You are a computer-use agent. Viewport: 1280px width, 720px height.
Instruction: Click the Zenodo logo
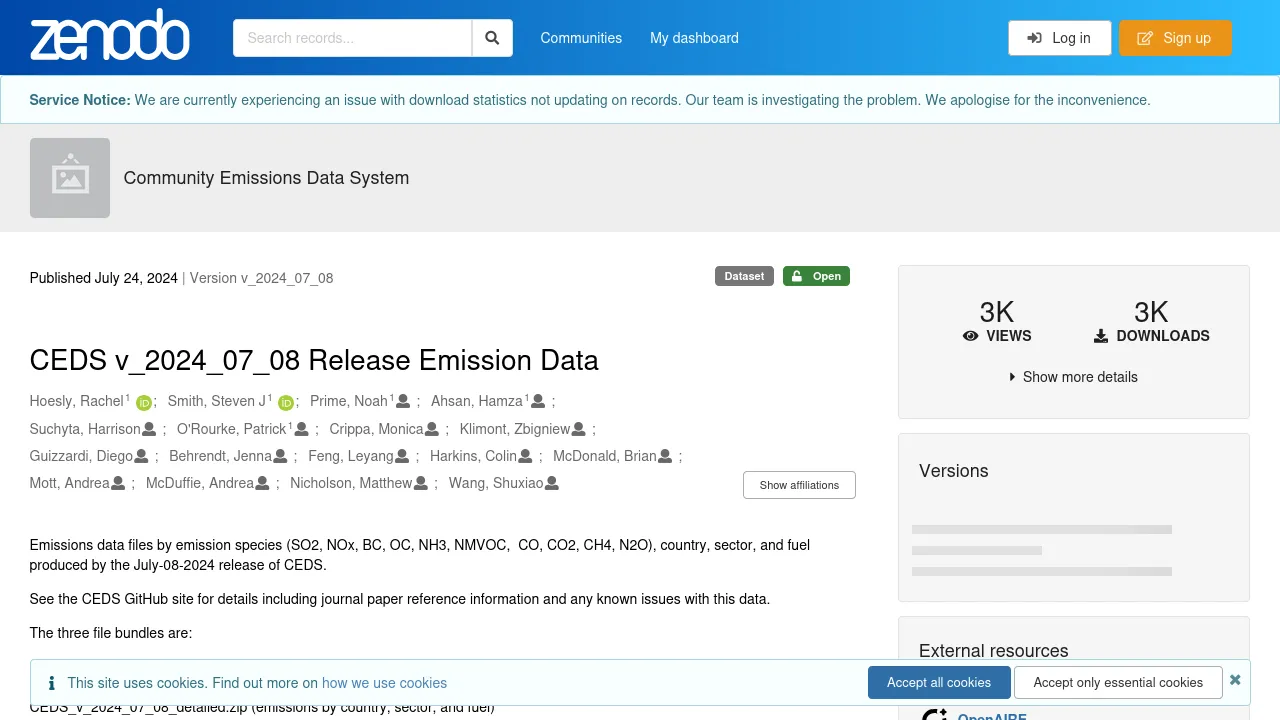coord(110,37)
